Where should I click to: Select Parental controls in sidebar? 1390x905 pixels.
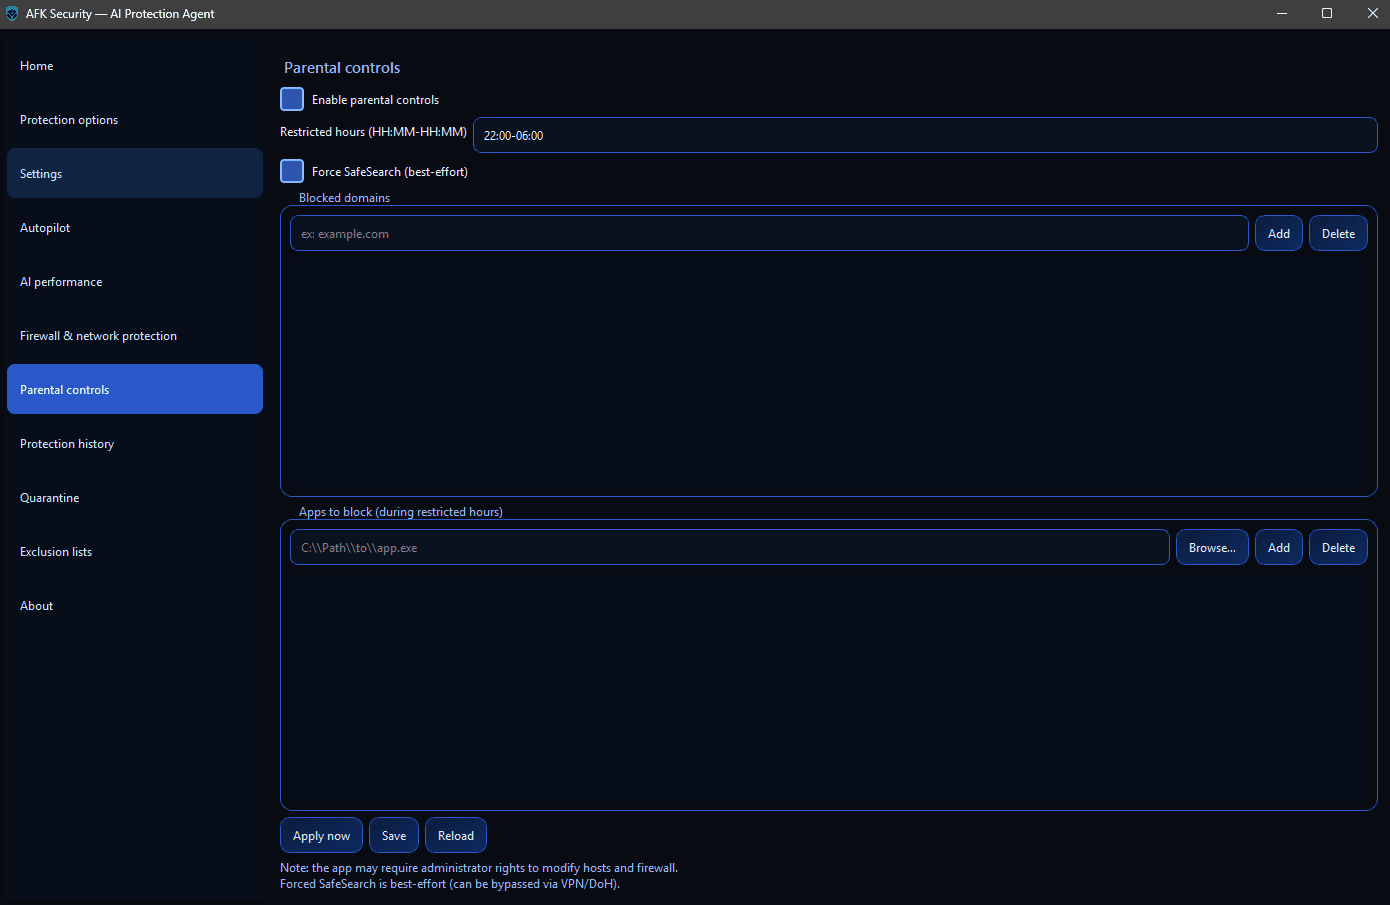pos(64,389)
